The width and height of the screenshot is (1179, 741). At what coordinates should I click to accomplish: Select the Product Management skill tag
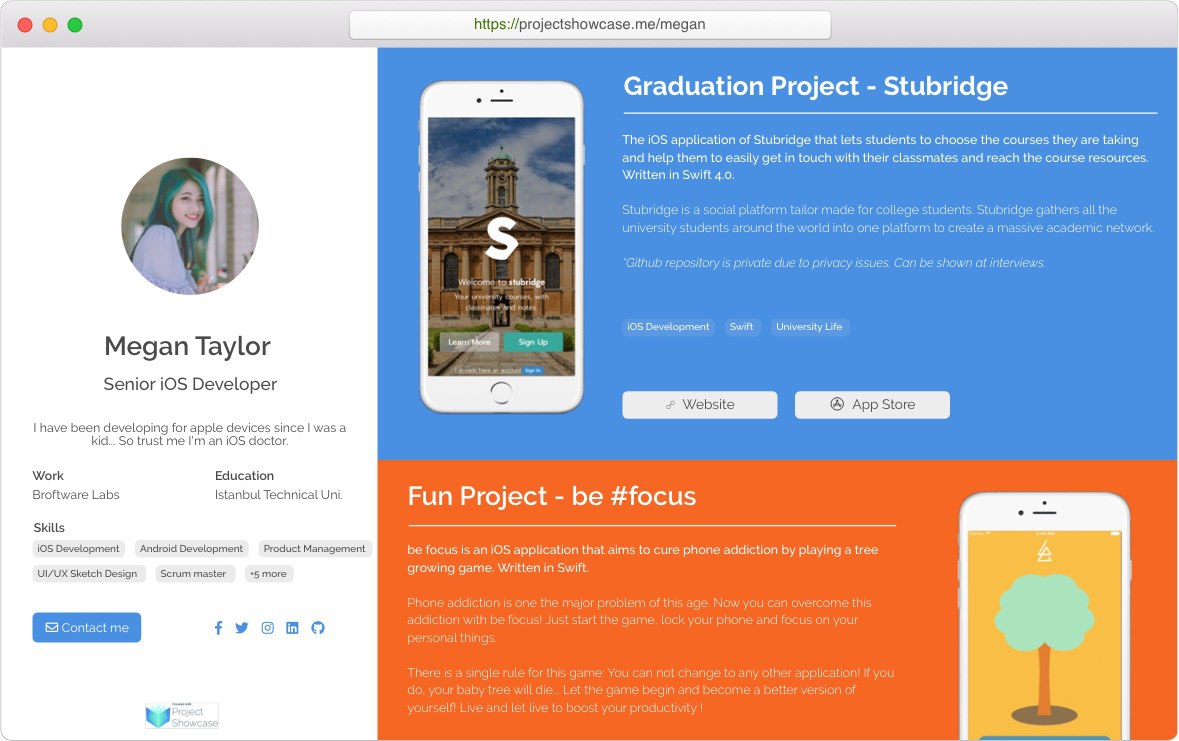[314, 548]
